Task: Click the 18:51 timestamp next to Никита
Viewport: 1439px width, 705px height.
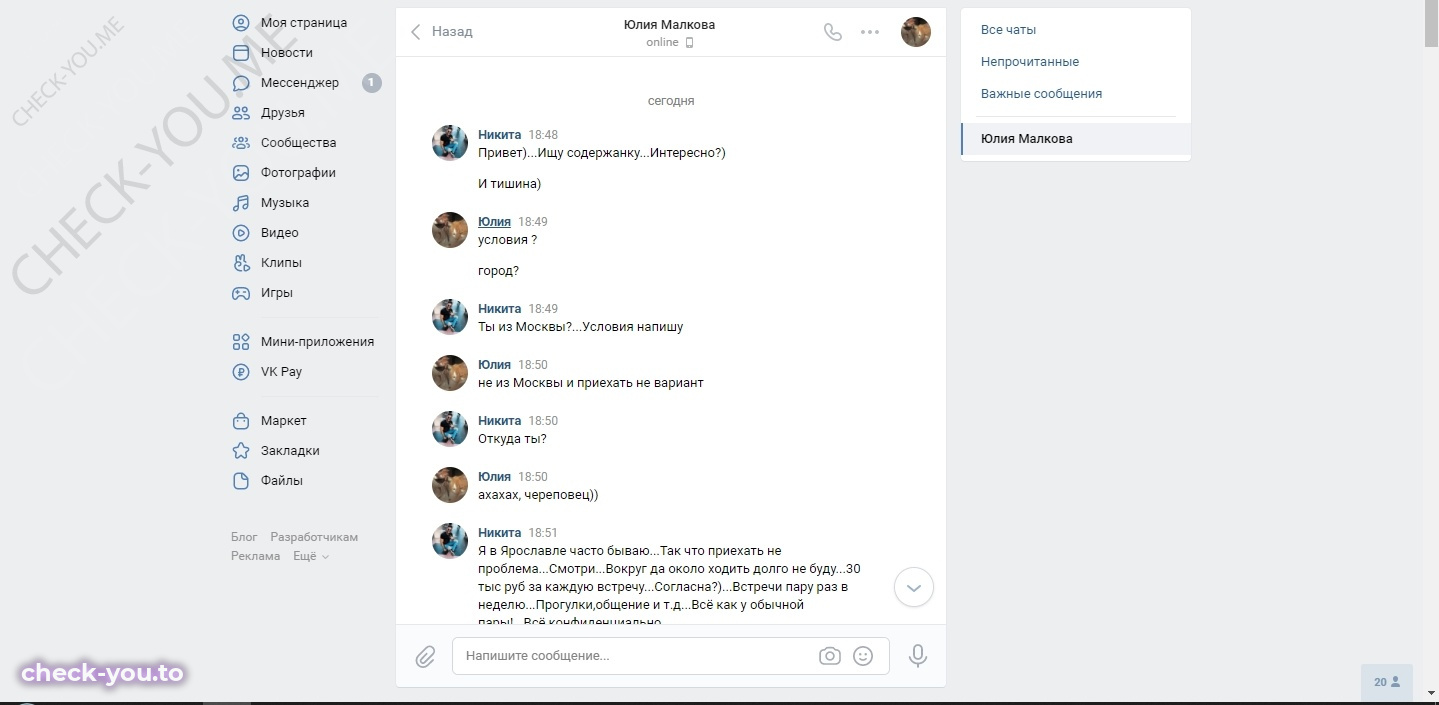Action: tap(543, 533)
